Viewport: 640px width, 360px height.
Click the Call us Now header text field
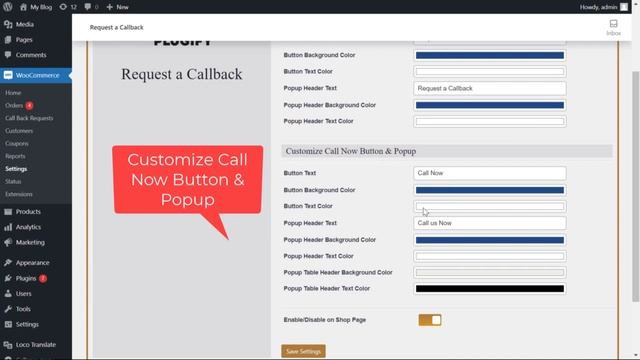tap(490, 223)
